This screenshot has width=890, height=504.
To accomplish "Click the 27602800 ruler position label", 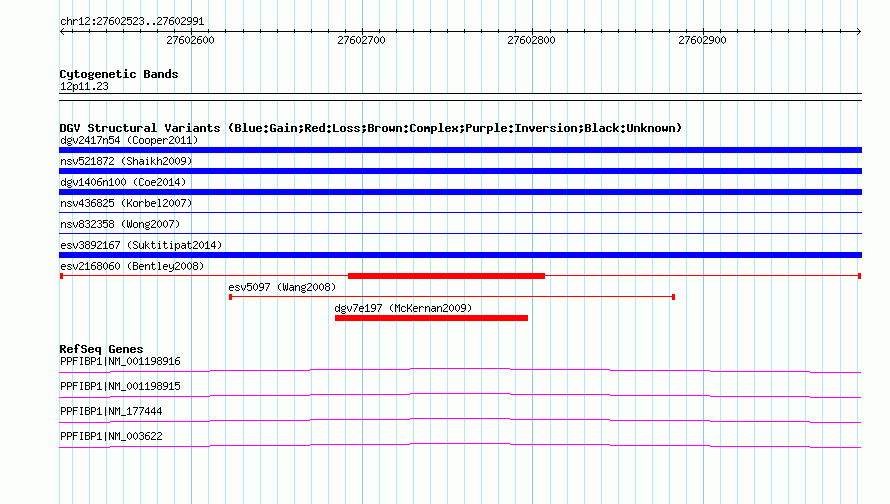I will 531,40.
